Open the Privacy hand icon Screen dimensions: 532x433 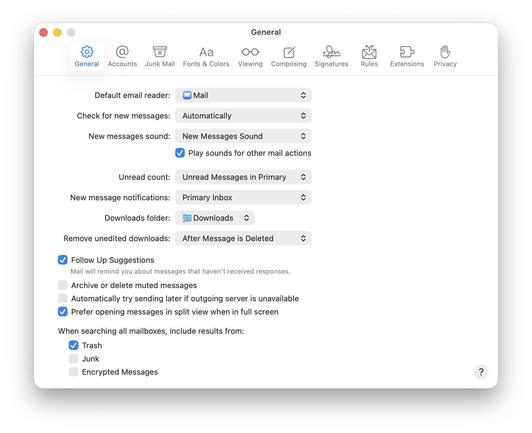click(x=445, y=52)
